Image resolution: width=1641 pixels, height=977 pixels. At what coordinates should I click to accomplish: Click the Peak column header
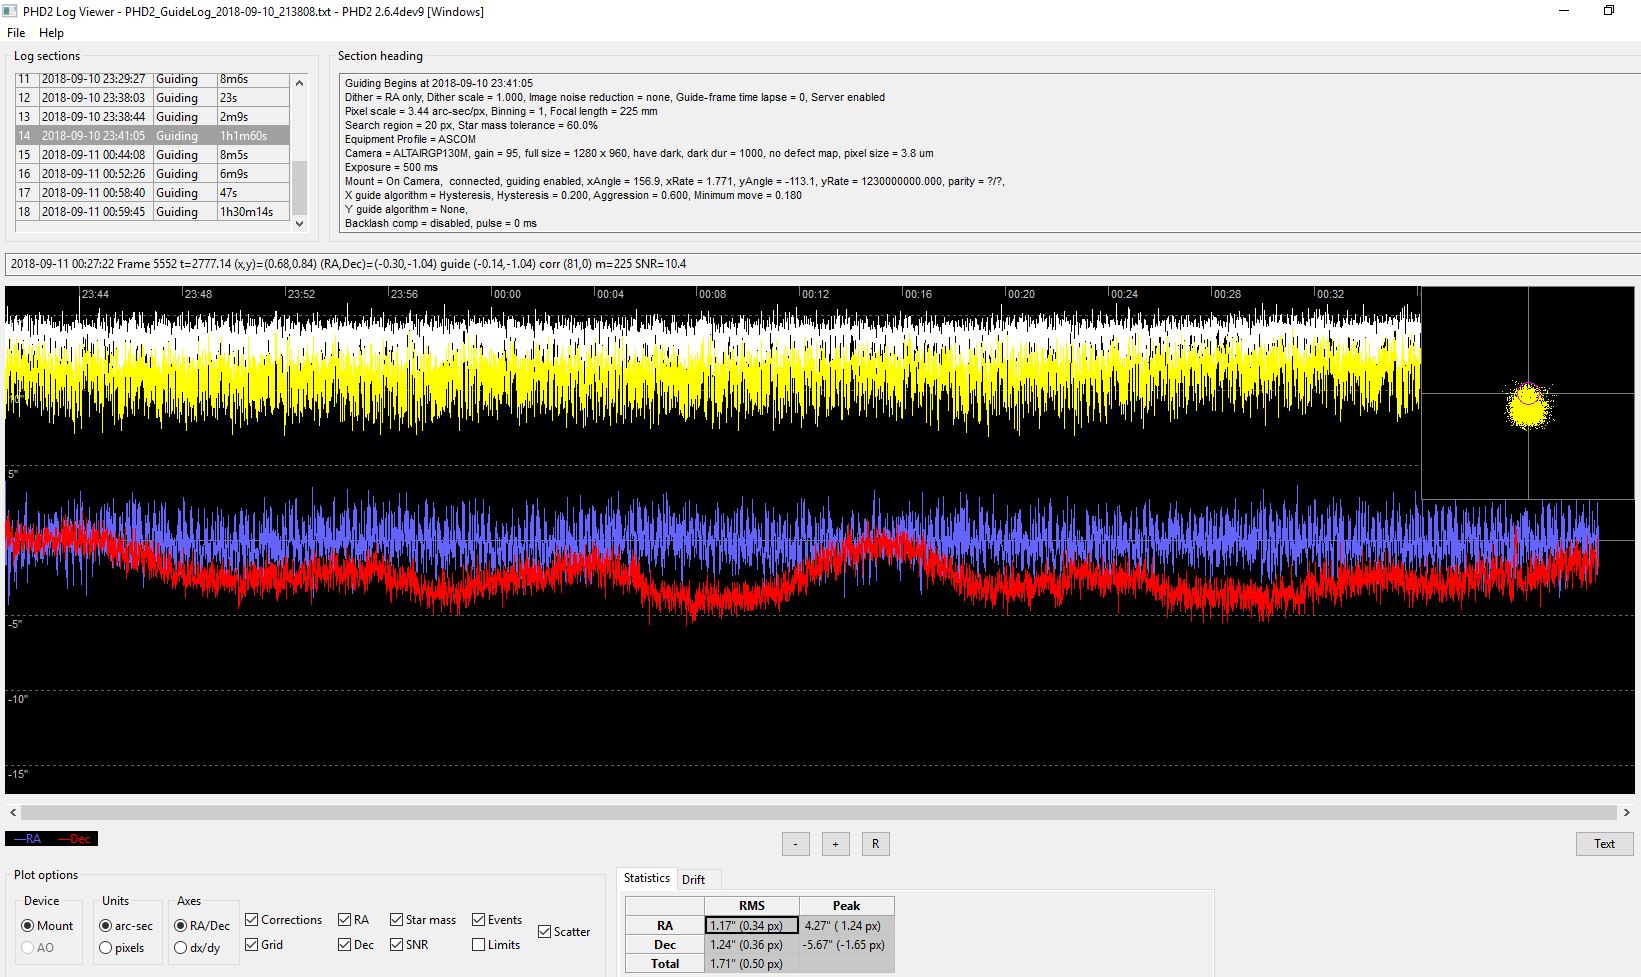pyautogui.click(x=847, y=906)
